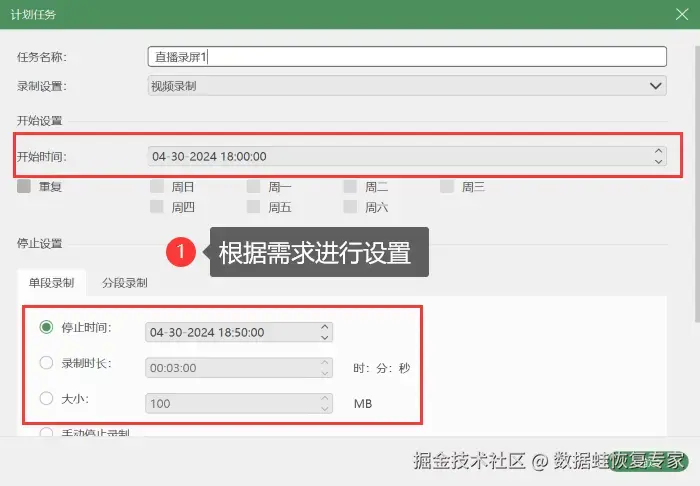Check the 周五 checkbox
Screen dimensions: 700x486
pos(254,207)
